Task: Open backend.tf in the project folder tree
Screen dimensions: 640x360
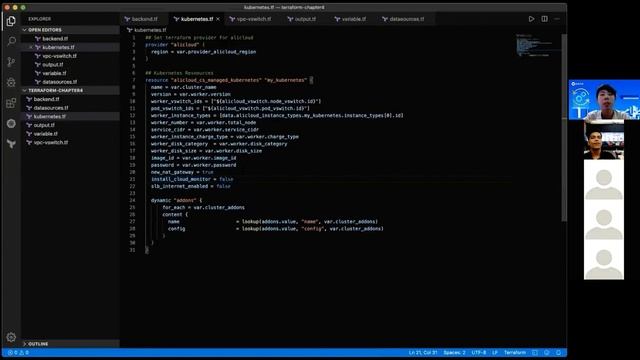Action: pyautogui.click(x=71, y=99)
